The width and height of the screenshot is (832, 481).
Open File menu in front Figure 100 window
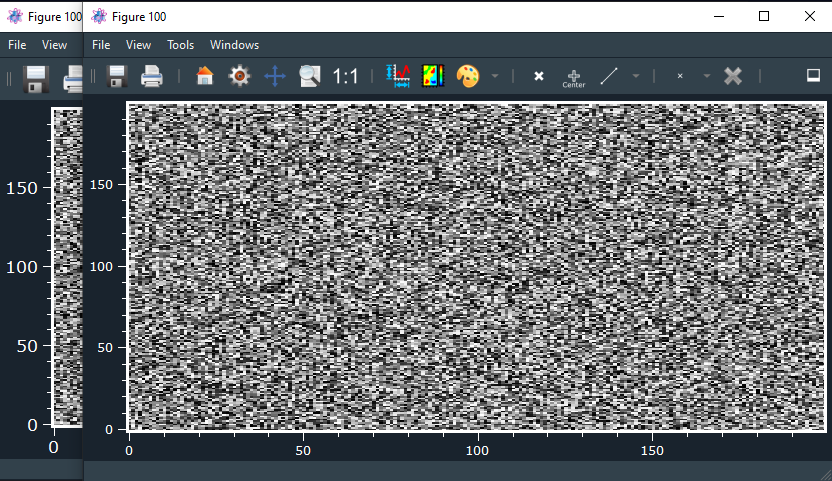101,45
